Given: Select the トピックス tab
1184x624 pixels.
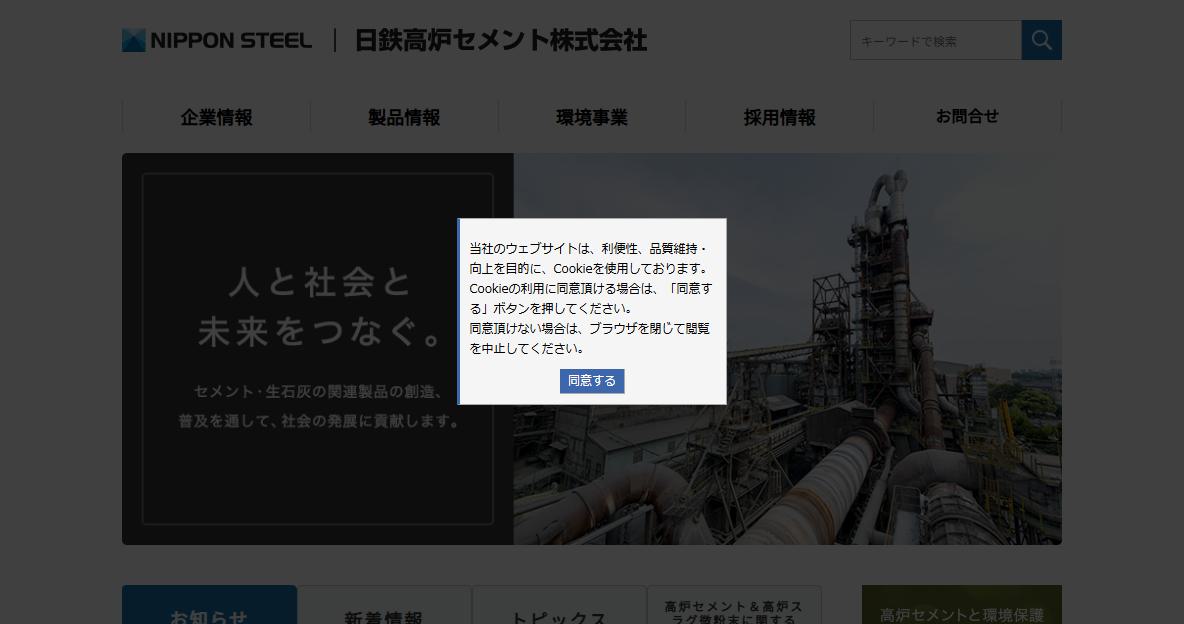Looking at the screenshot, I should pyautogui.click(x=559, y=605).
